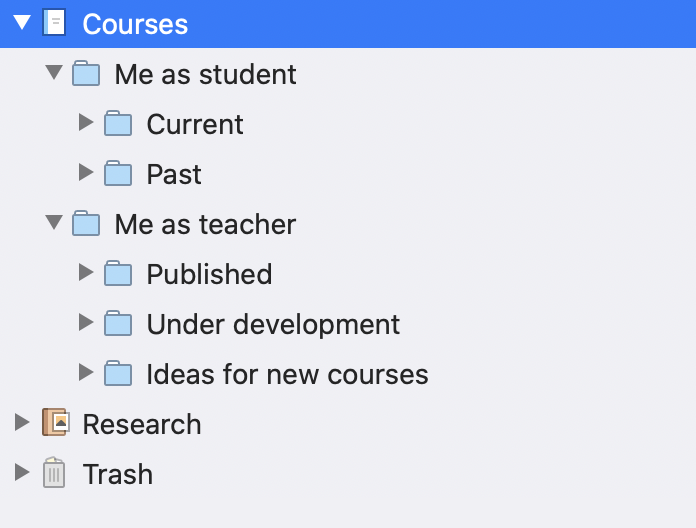Click the Past folder icon
This screenshot has width=696, height=528.
click(118, 173)
